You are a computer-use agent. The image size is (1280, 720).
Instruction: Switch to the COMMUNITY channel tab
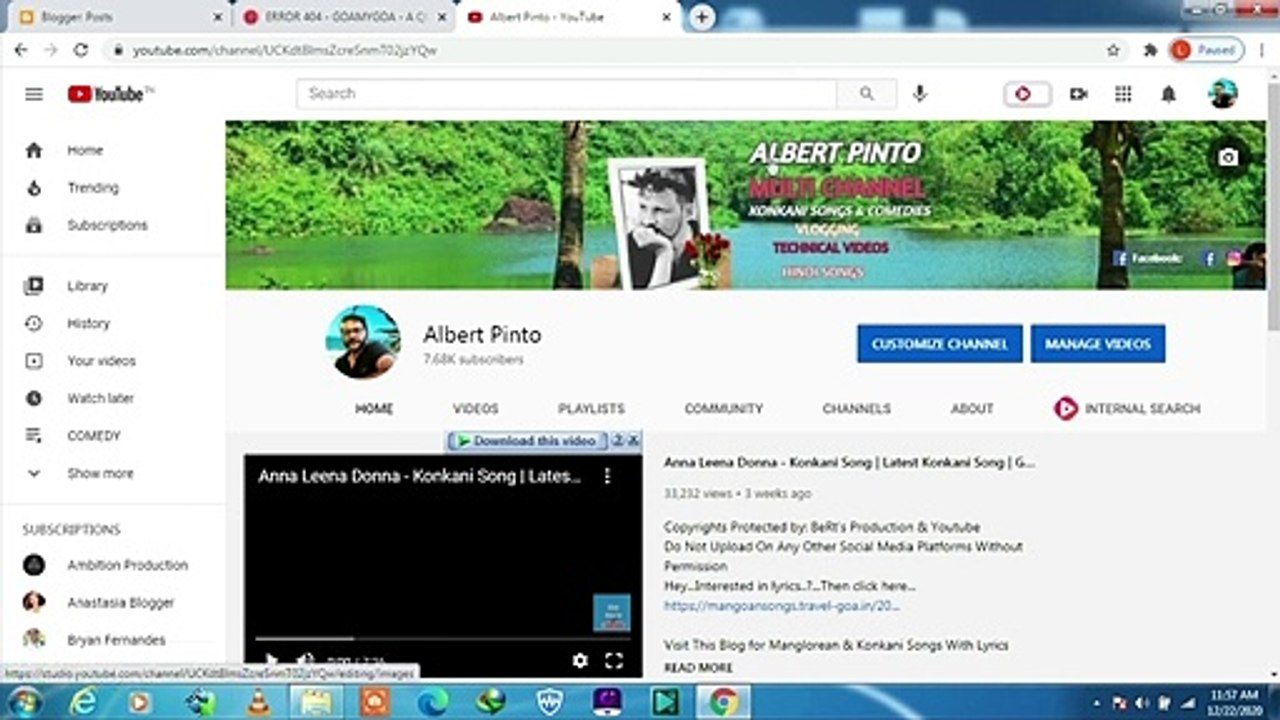click(723, 408)
